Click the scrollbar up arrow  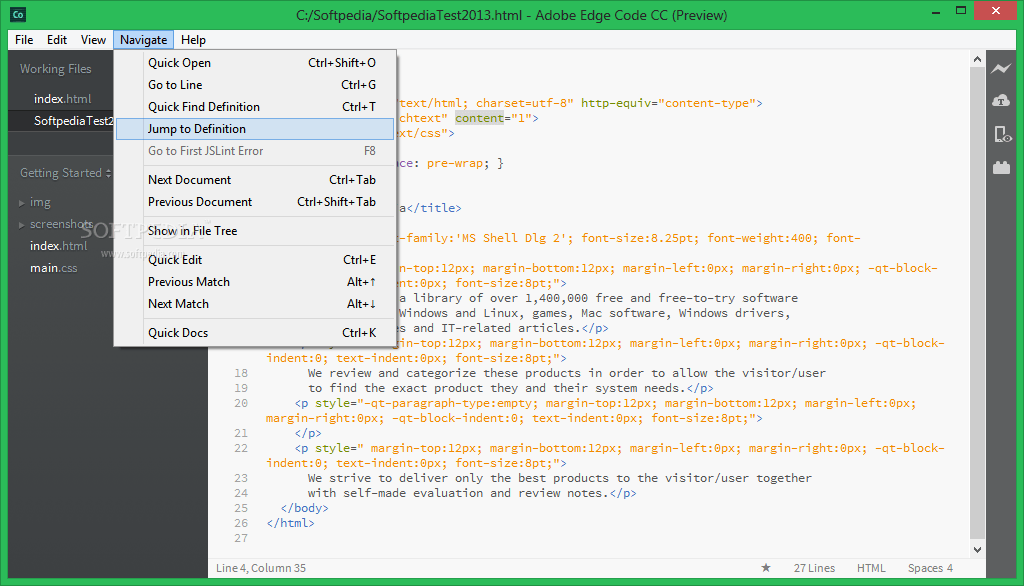(x=977, y=59)
